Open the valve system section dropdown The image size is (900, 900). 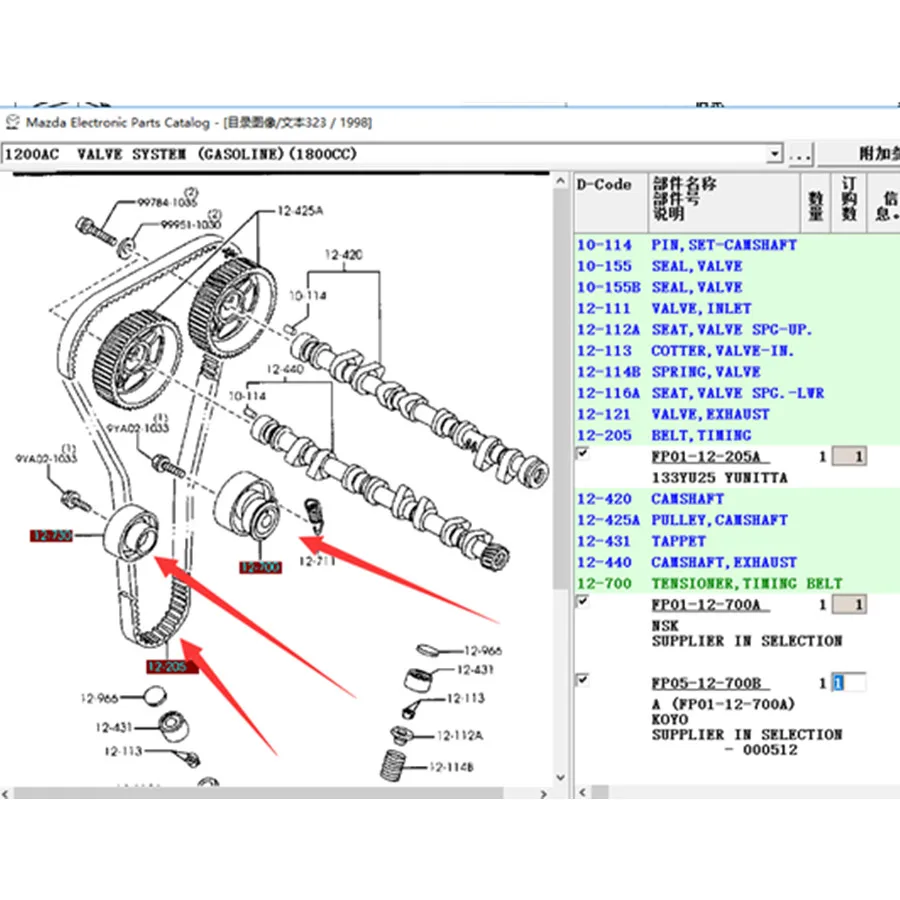pos(773,154)
